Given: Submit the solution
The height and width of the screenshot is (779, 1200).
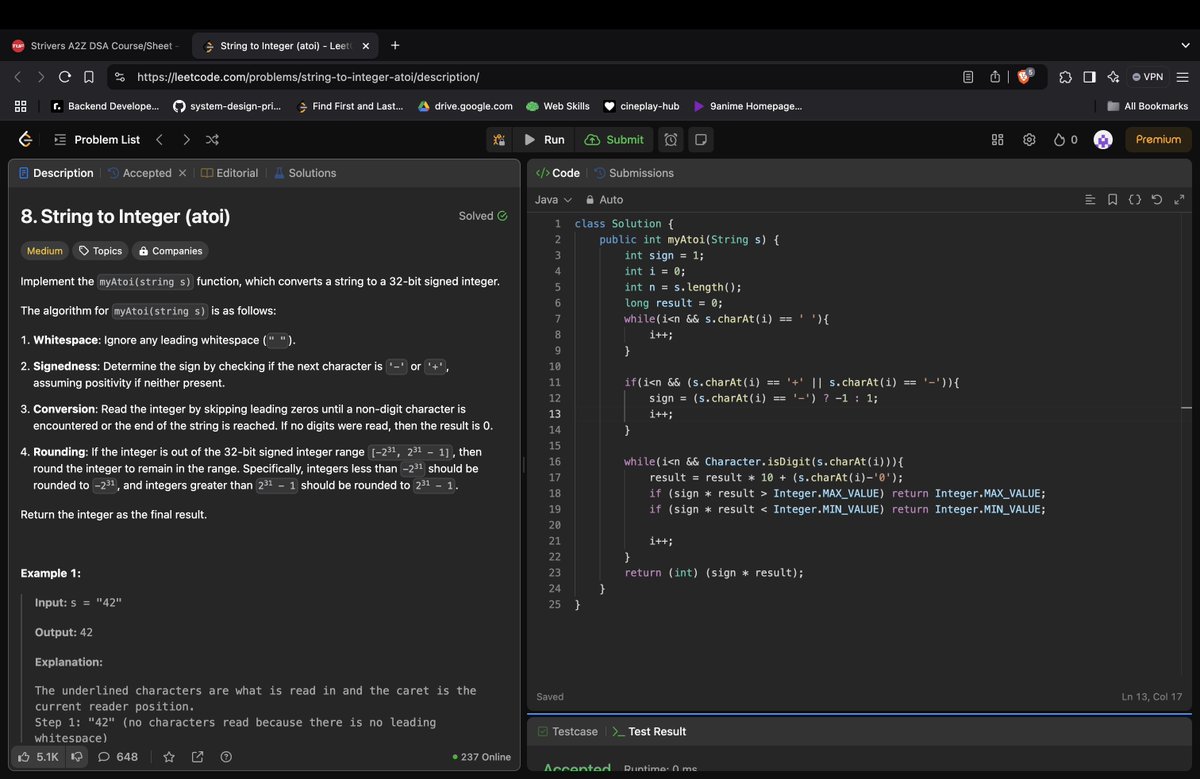Looking at the screenshot, I should [614, 139].
